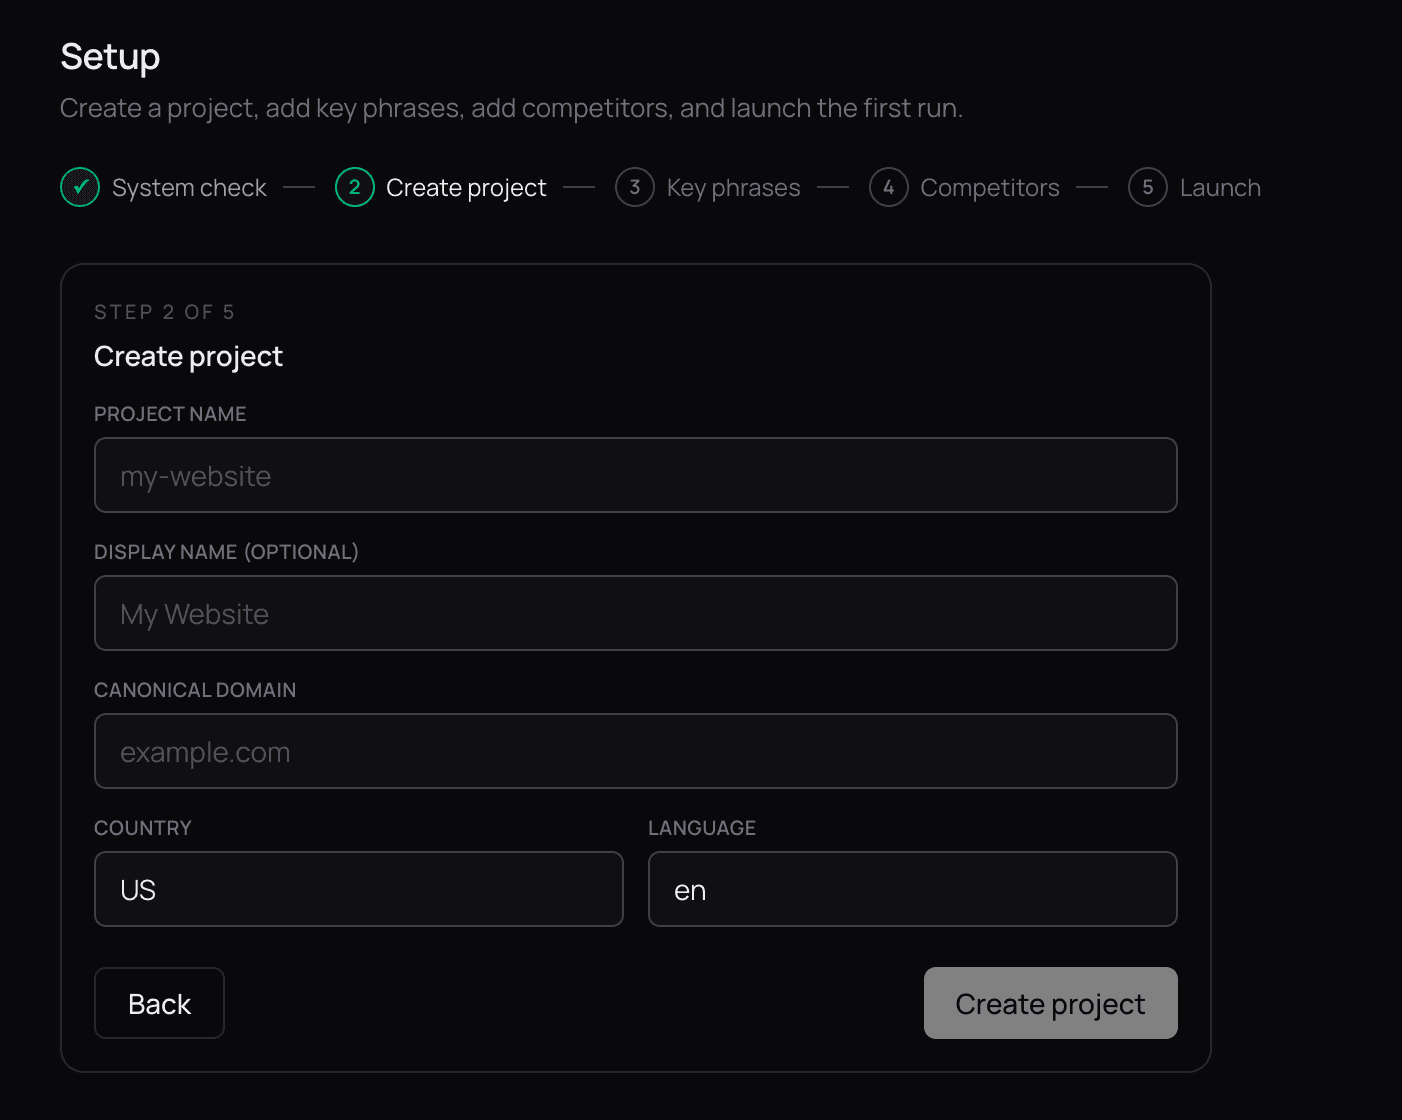Jump to the Key phrases step label
The image size is (1402, 1120).
point(733,188)
